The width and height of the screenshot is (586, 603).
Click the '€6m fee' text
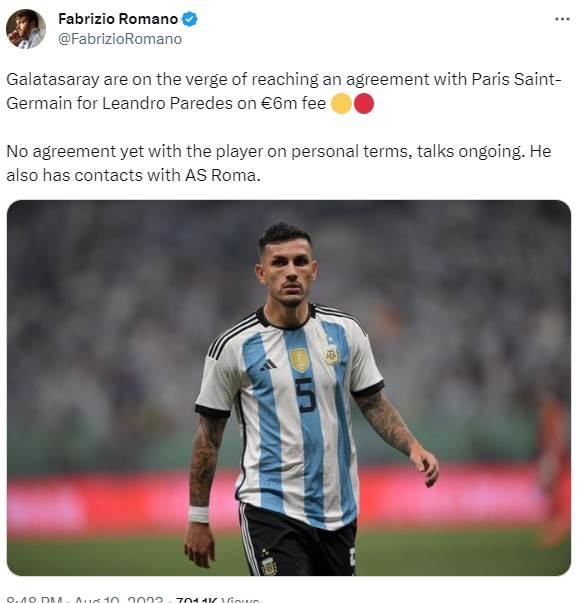coord(294,103)
